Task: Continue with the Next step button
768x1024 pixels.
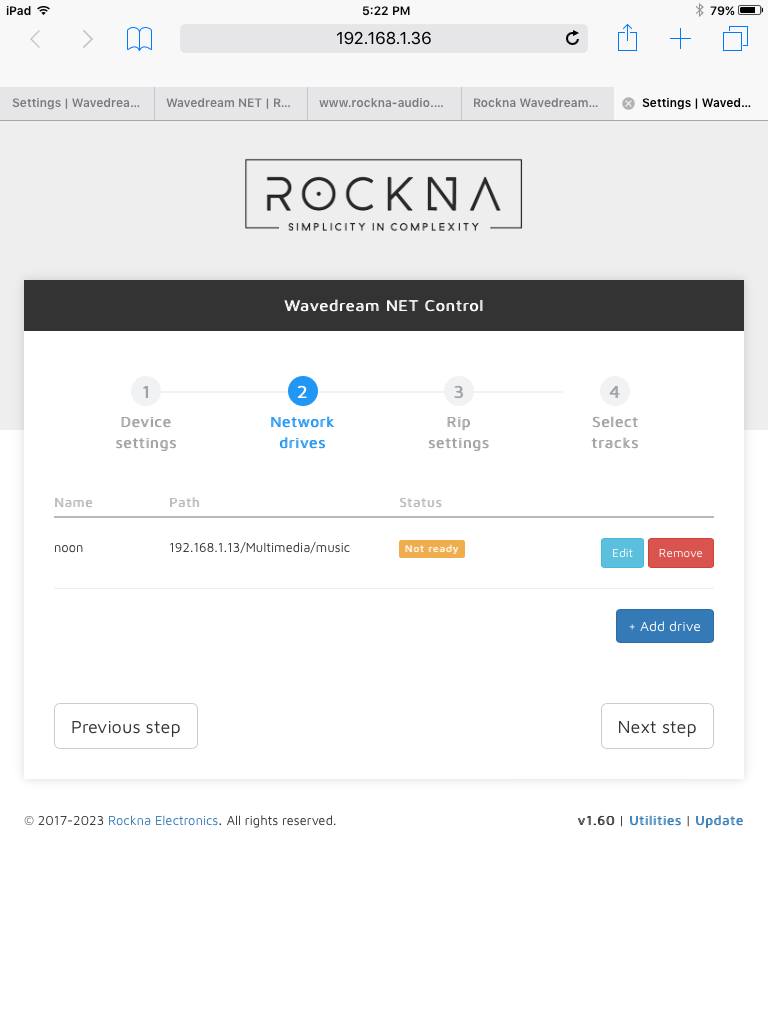Action: click(x=657, y=726)
